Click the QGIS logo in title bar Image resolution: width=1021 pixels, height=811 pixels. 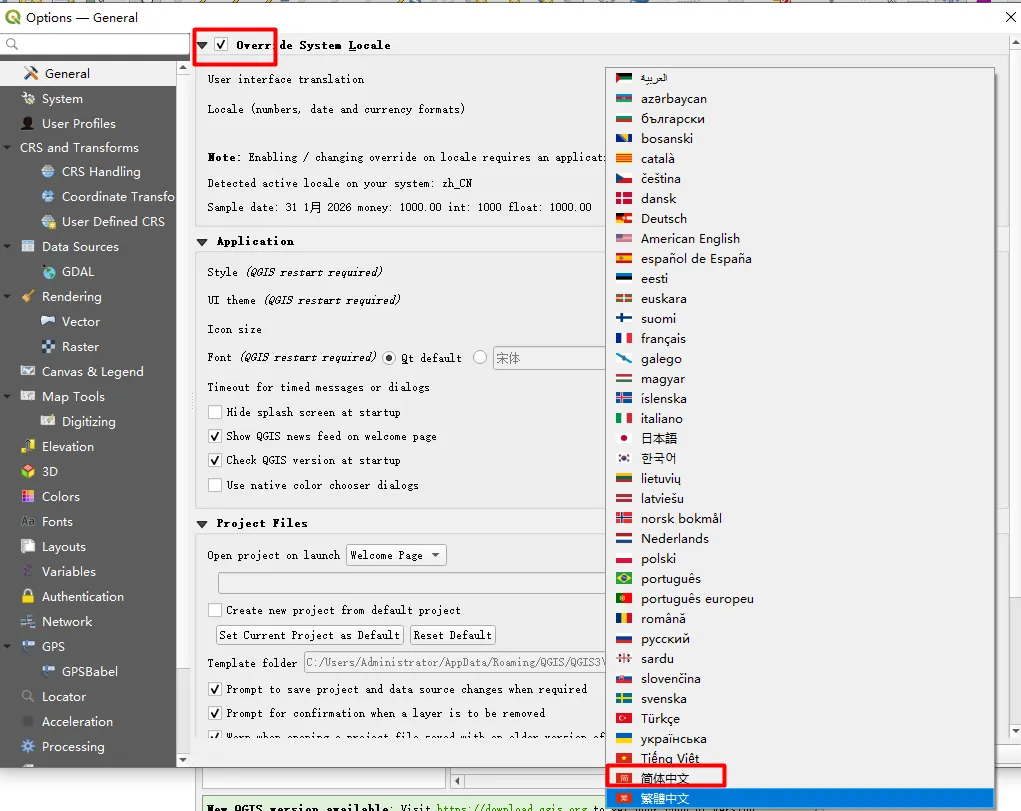coord(13,18)
